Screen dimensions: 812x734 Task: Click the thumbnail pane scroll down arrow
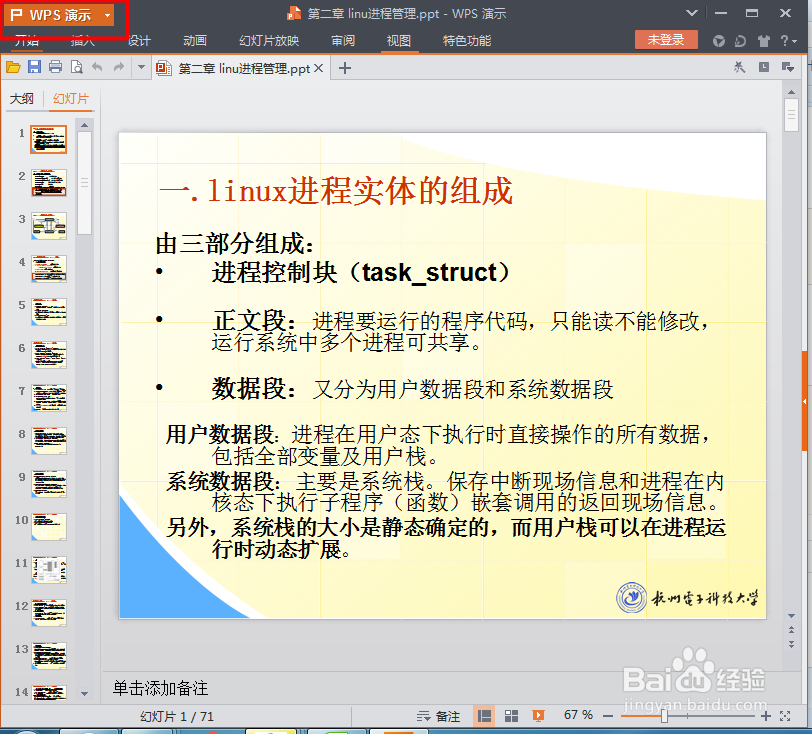click(84, 693)
